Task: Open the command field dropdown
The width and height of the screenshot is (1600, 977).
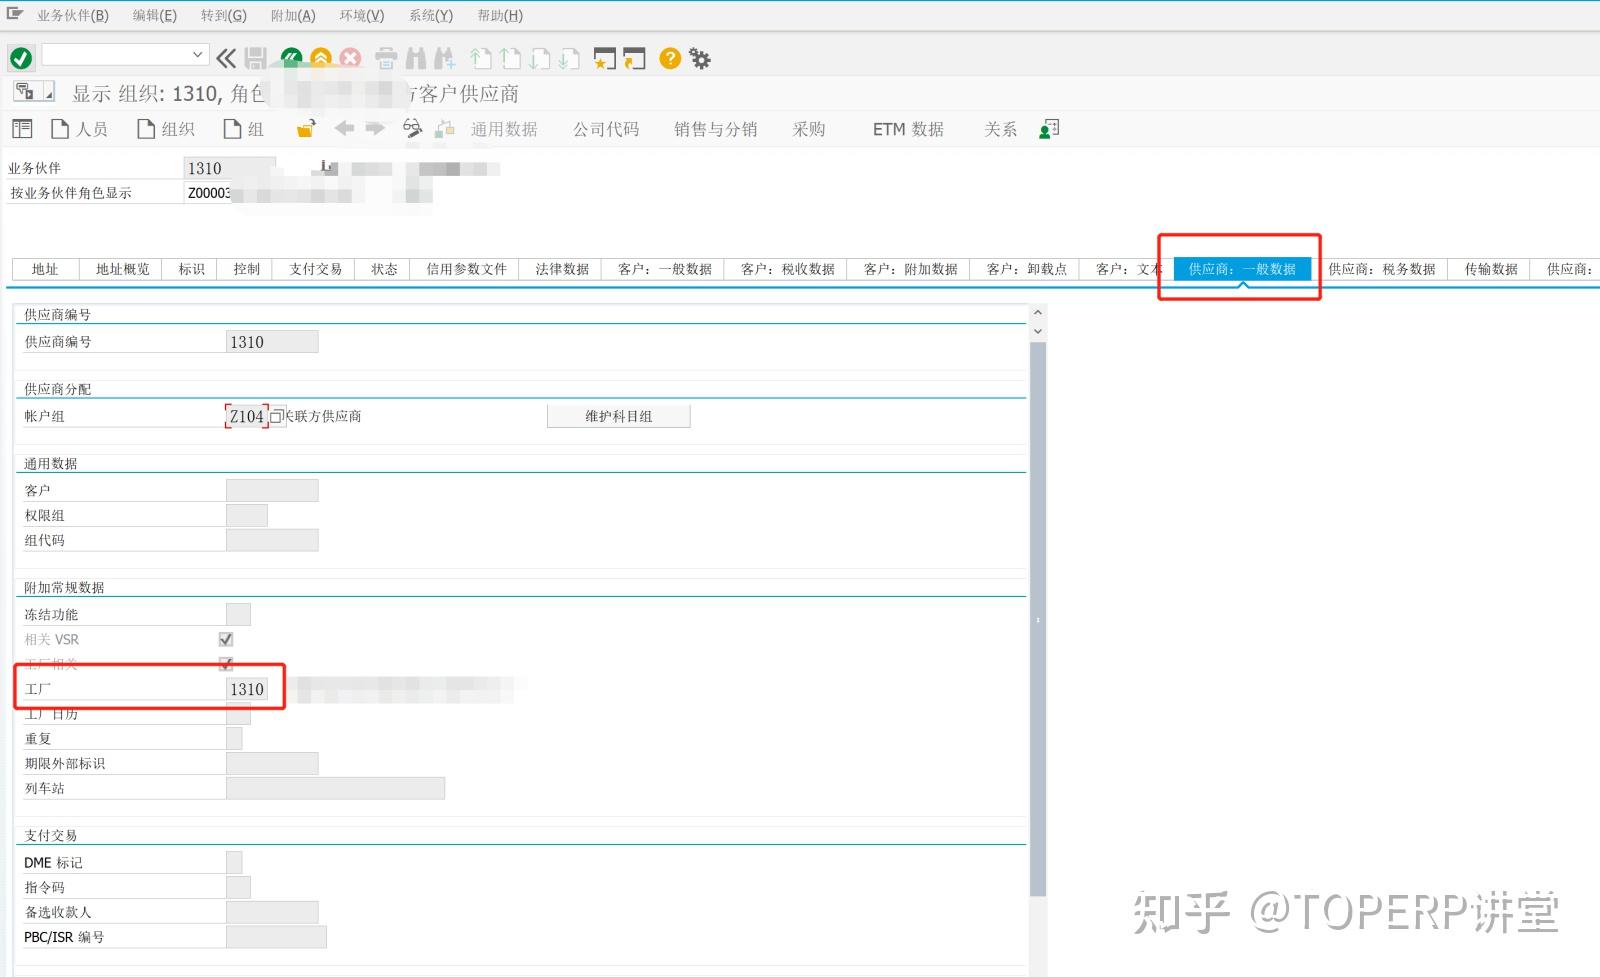Action: point(196,56)
